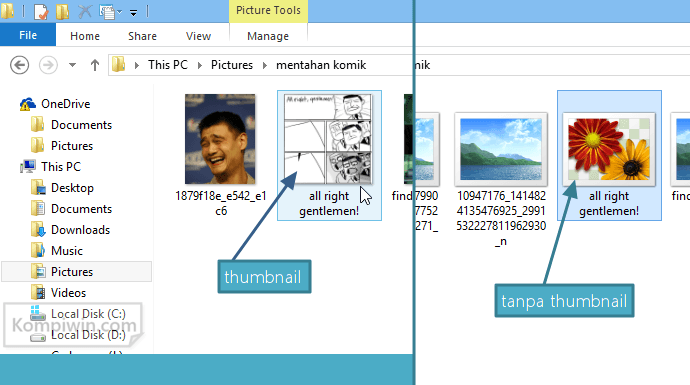Click the New folder icon in quick access toolbar
The image size is (690, 385).
click(x=62, y=11)
